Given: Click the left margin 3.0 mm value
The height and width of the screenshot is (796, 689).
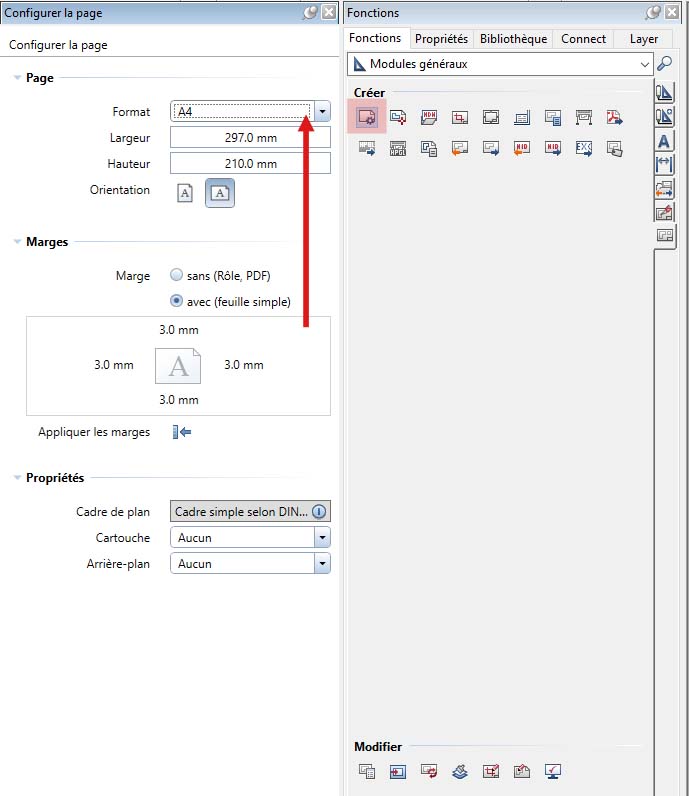Looking at the screenshot, I should point(114,364).
